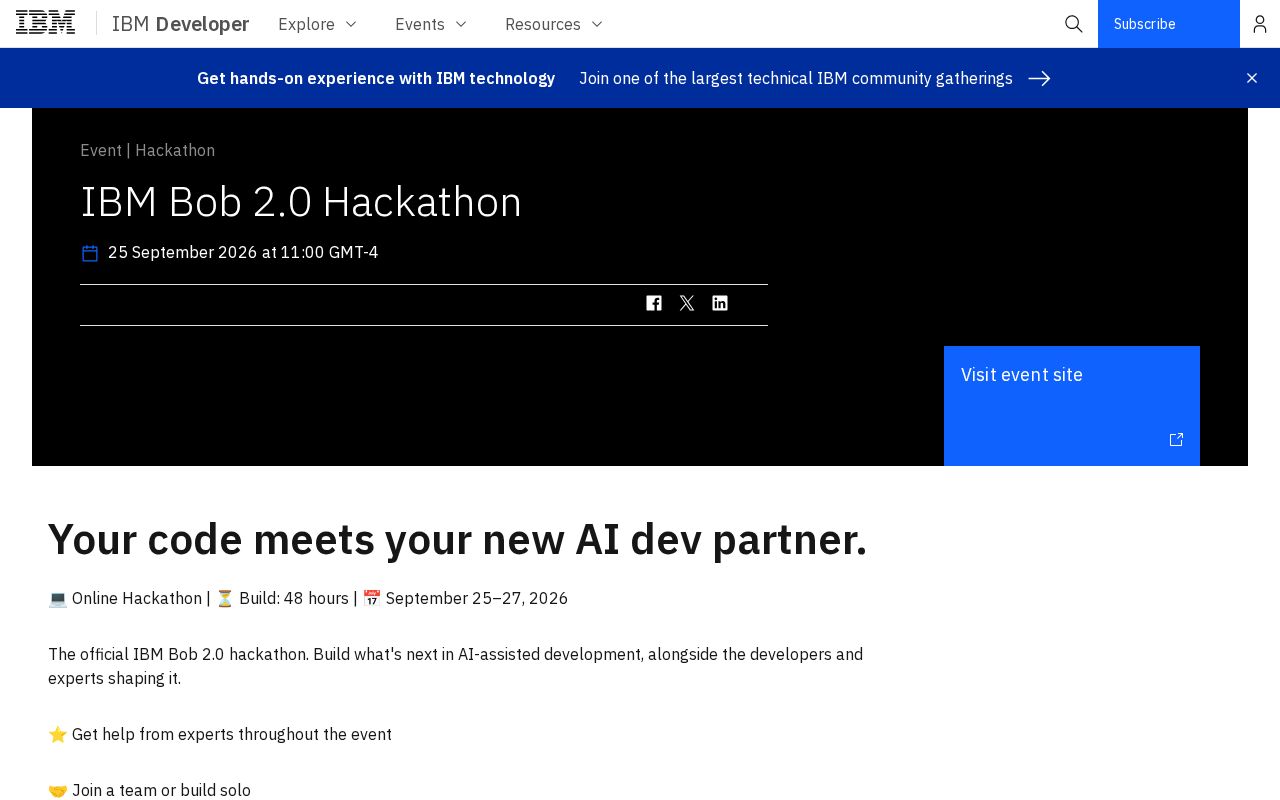Click the banner's right arrow icon
Viewport: 1280px width, 800px height.
pos(1039,78)
